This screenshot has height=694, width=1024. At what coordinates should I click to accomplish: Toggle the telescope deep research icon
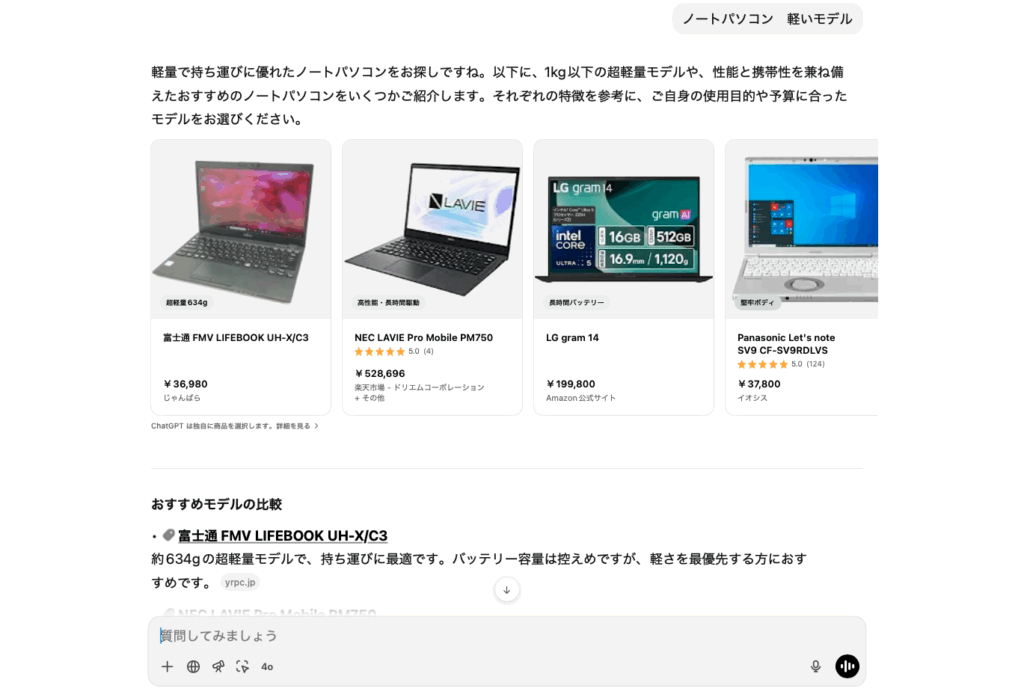click(218, 667)
